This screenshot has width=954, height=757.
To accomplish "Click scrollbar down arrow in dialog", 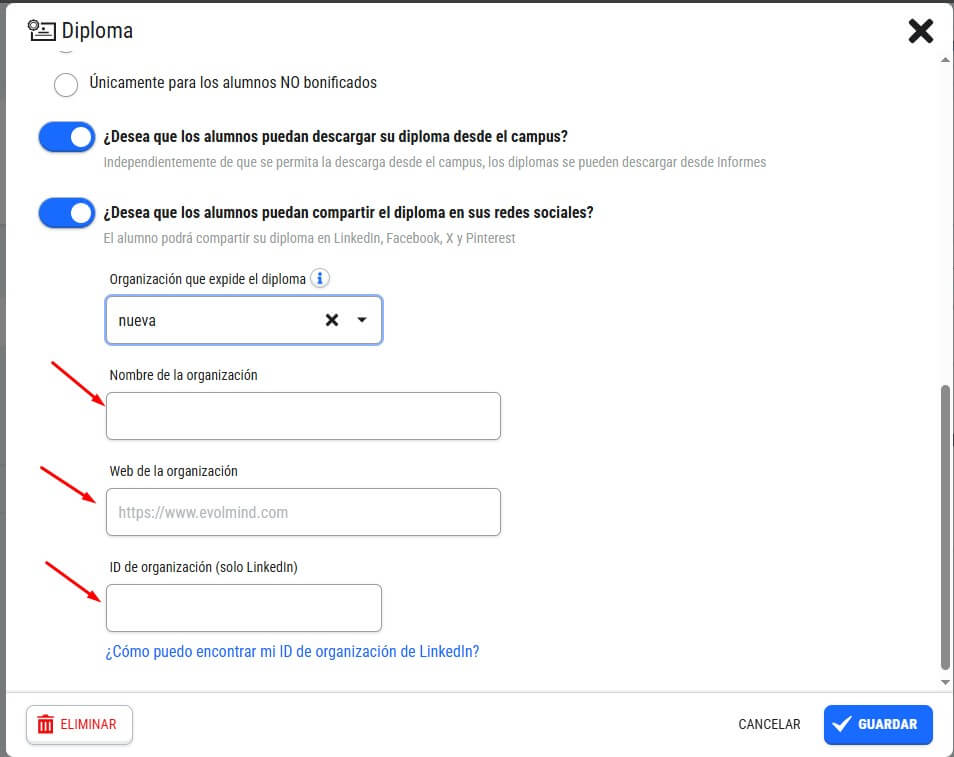I will pos(945,682).
